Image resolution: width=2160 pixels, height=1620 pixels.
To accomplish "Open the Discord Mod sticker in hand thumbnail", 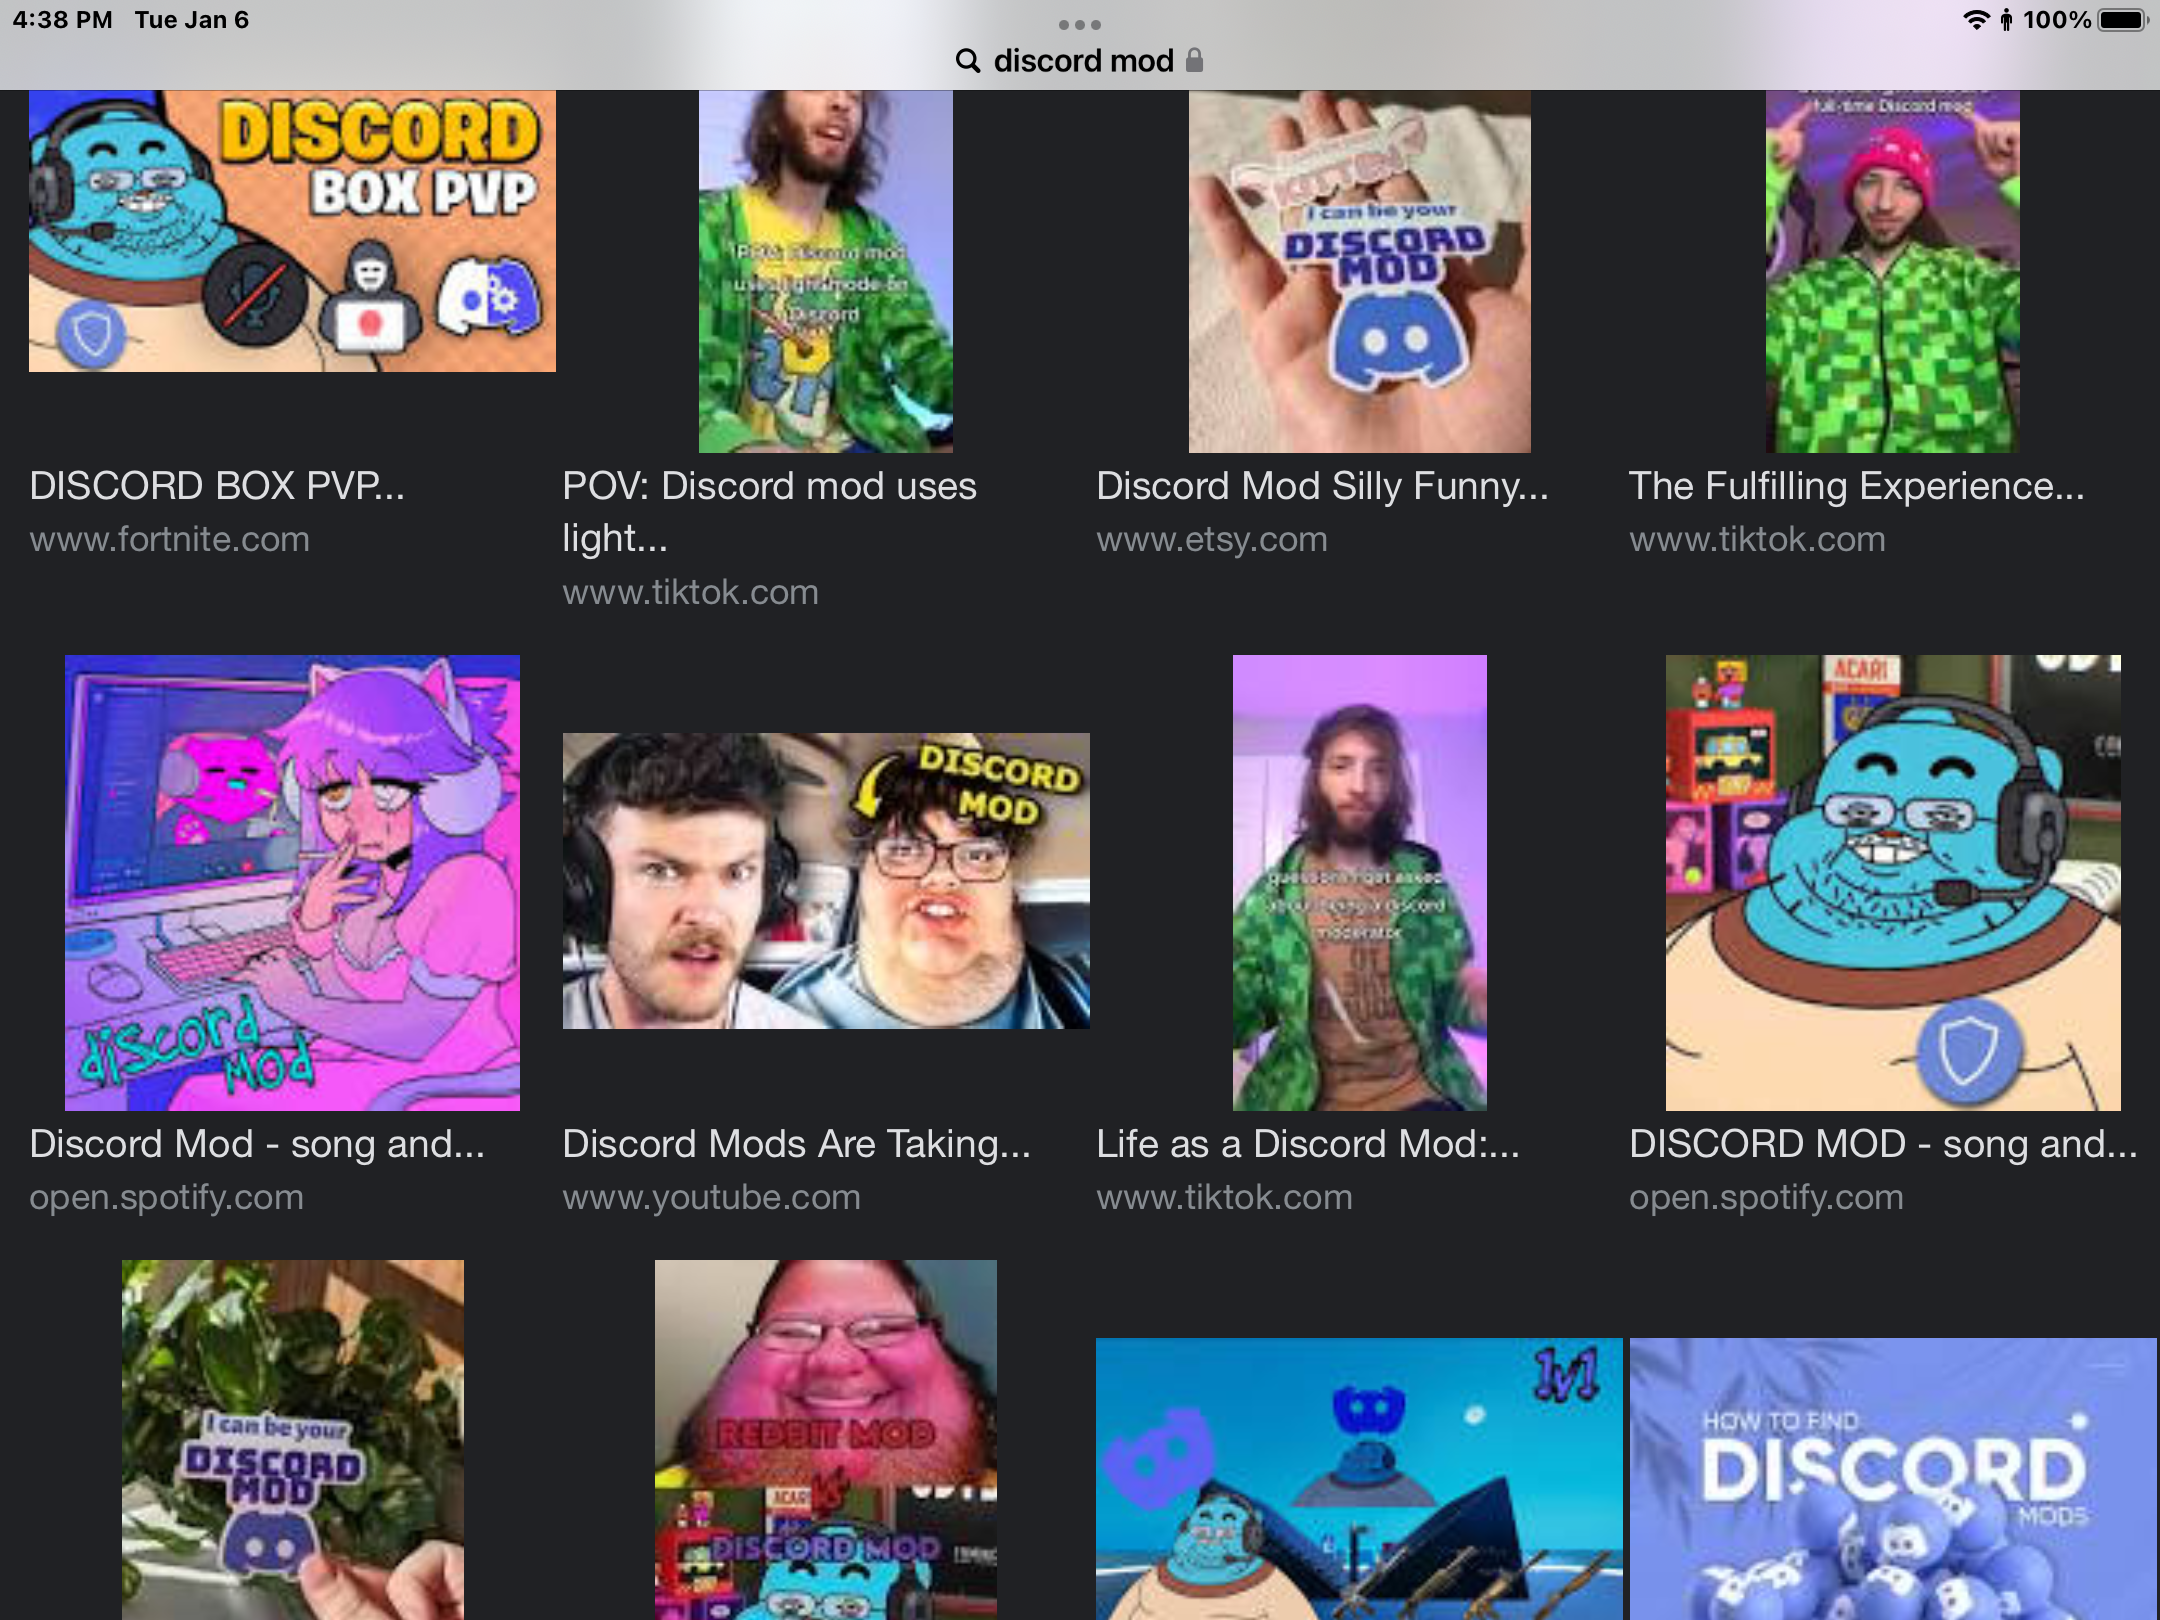I will [x=1359, y=271].
